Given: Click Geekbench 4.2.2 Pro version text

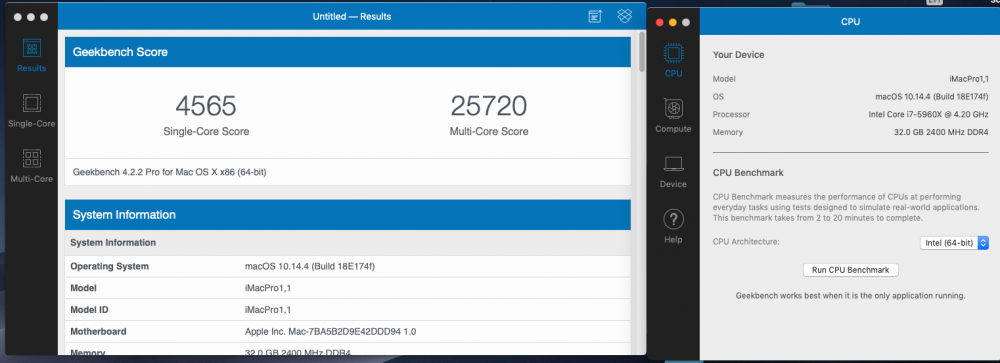Looking at the screenshot, I should pos(169,172).
